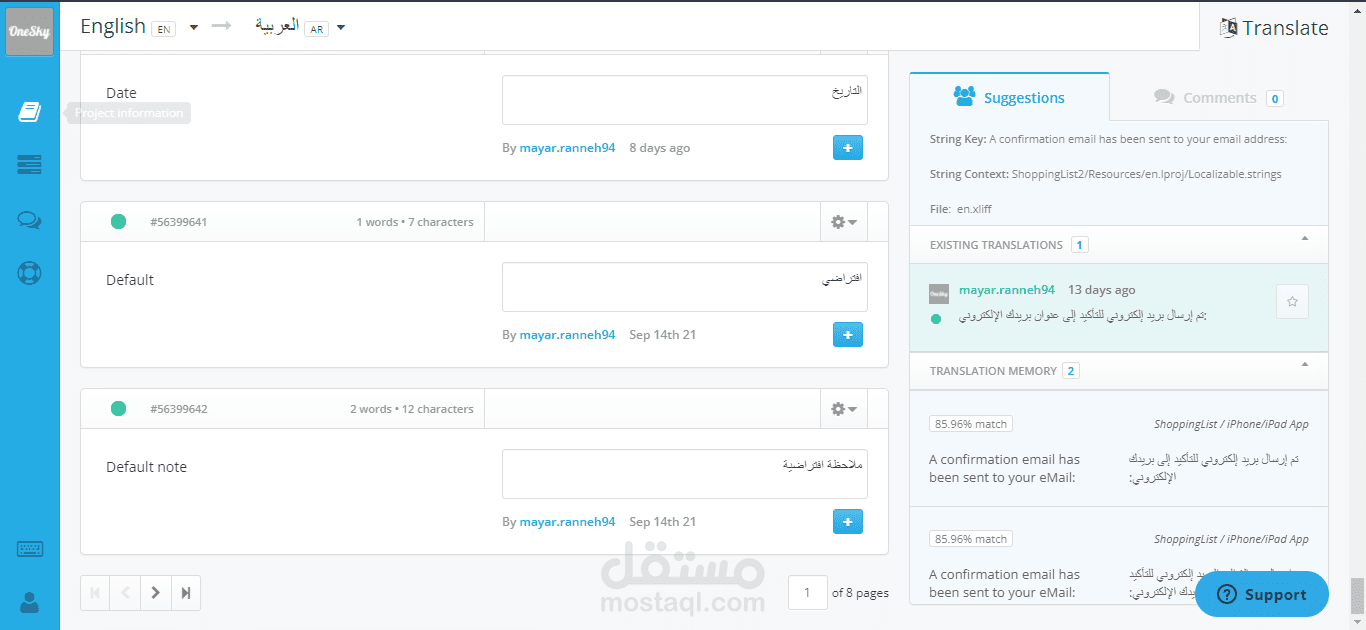The height and width of the screenshot is (630, 1366).
Task: Collapse the Existing Translations section
Action: tap(1304, 238)
